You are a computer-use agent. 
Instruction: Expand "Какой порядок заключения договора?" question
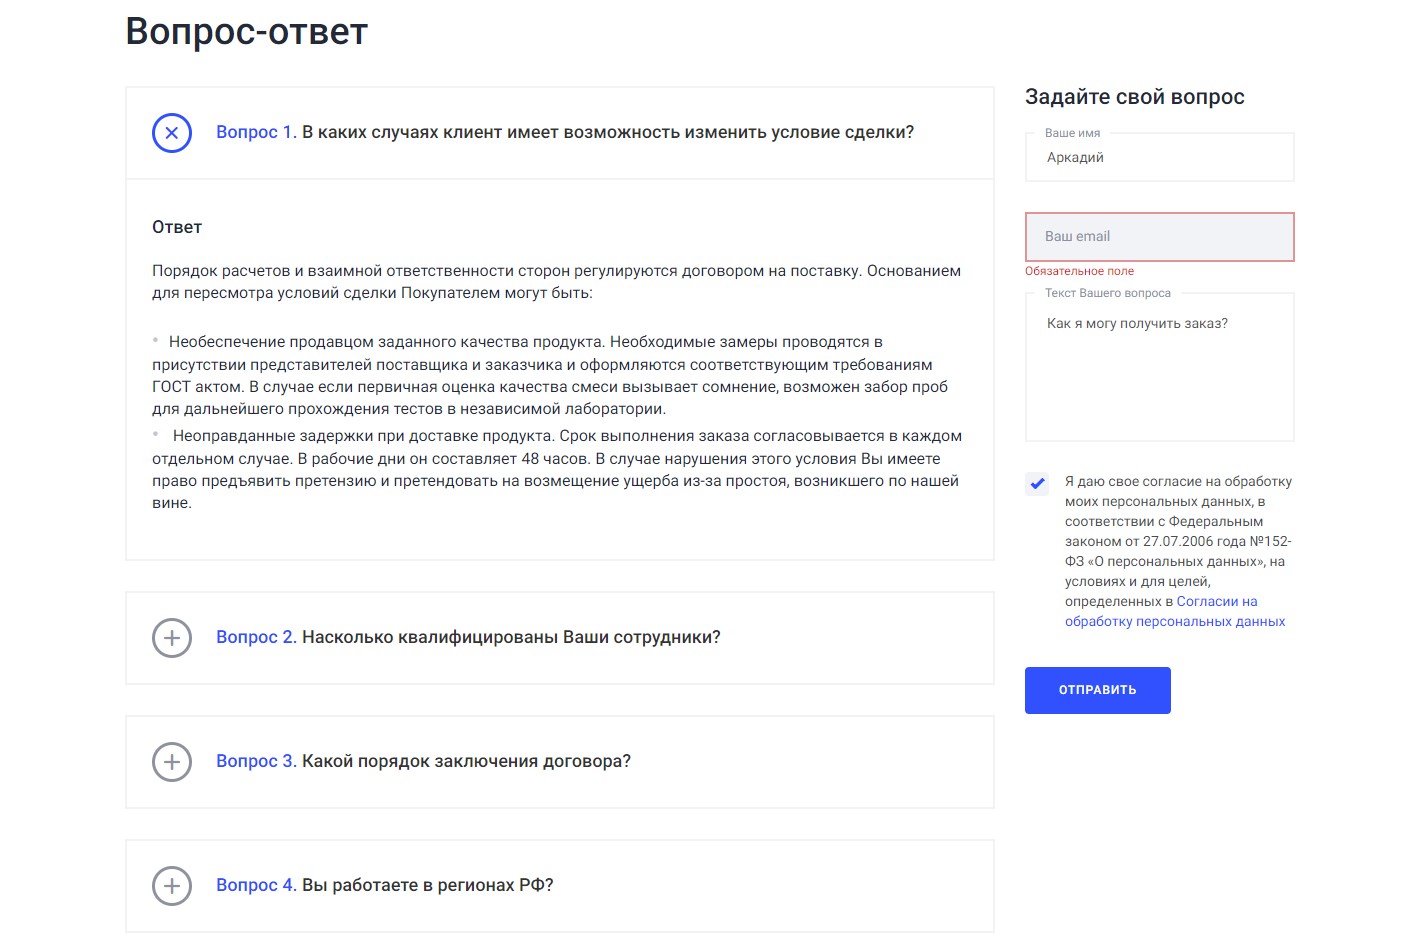click(466, 762)
